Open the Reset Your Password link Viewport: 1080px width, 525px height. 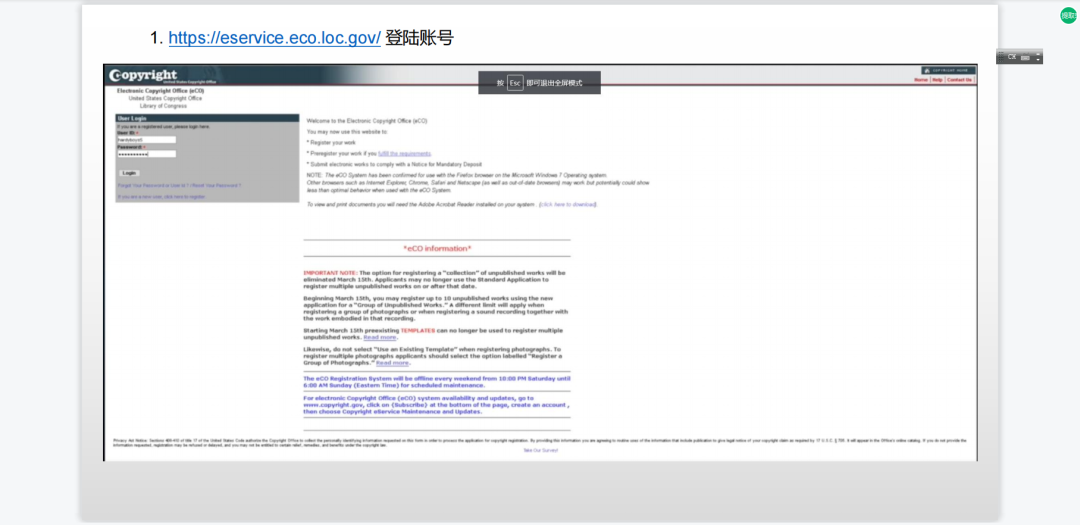click(216, 185)
